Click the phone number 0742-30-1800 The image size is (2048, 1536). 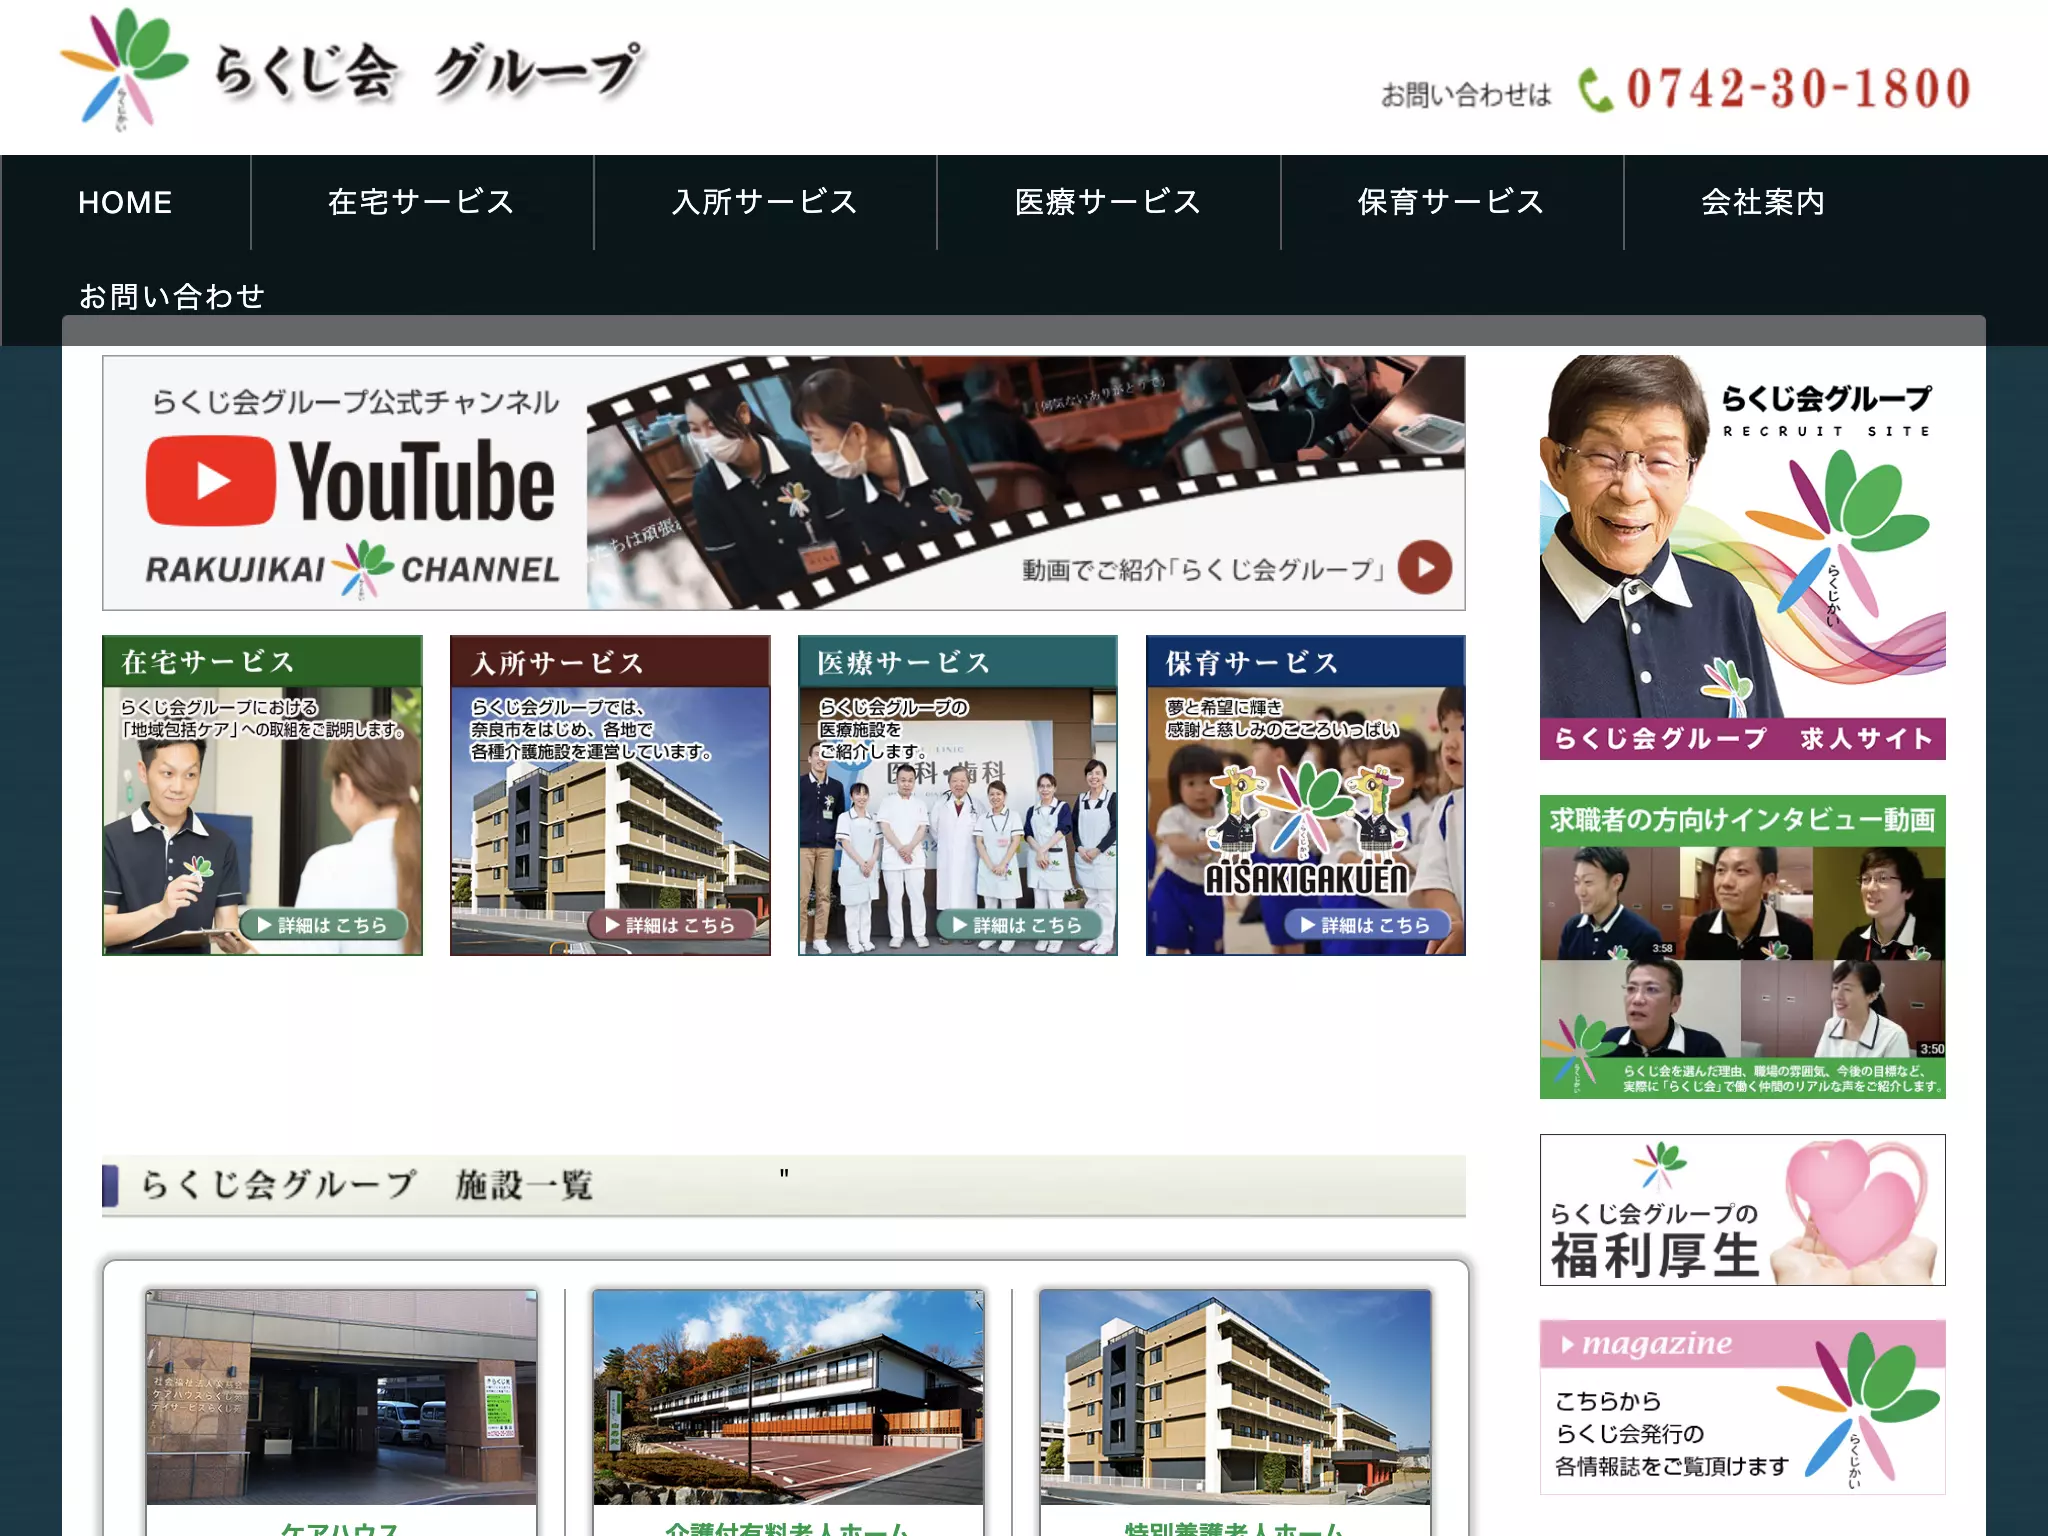pyautogui.click(x=1799, y=89)
